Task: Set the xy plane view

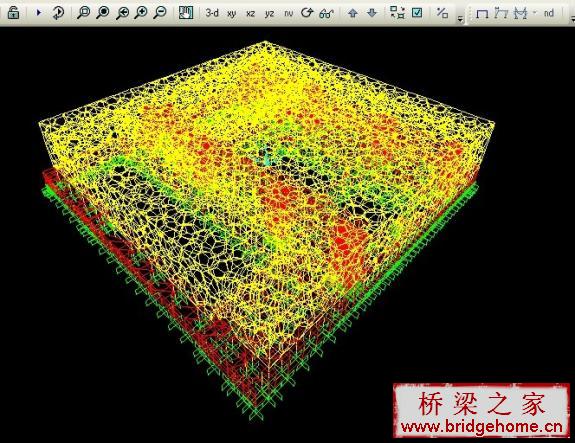Action: tap(231, 14)
